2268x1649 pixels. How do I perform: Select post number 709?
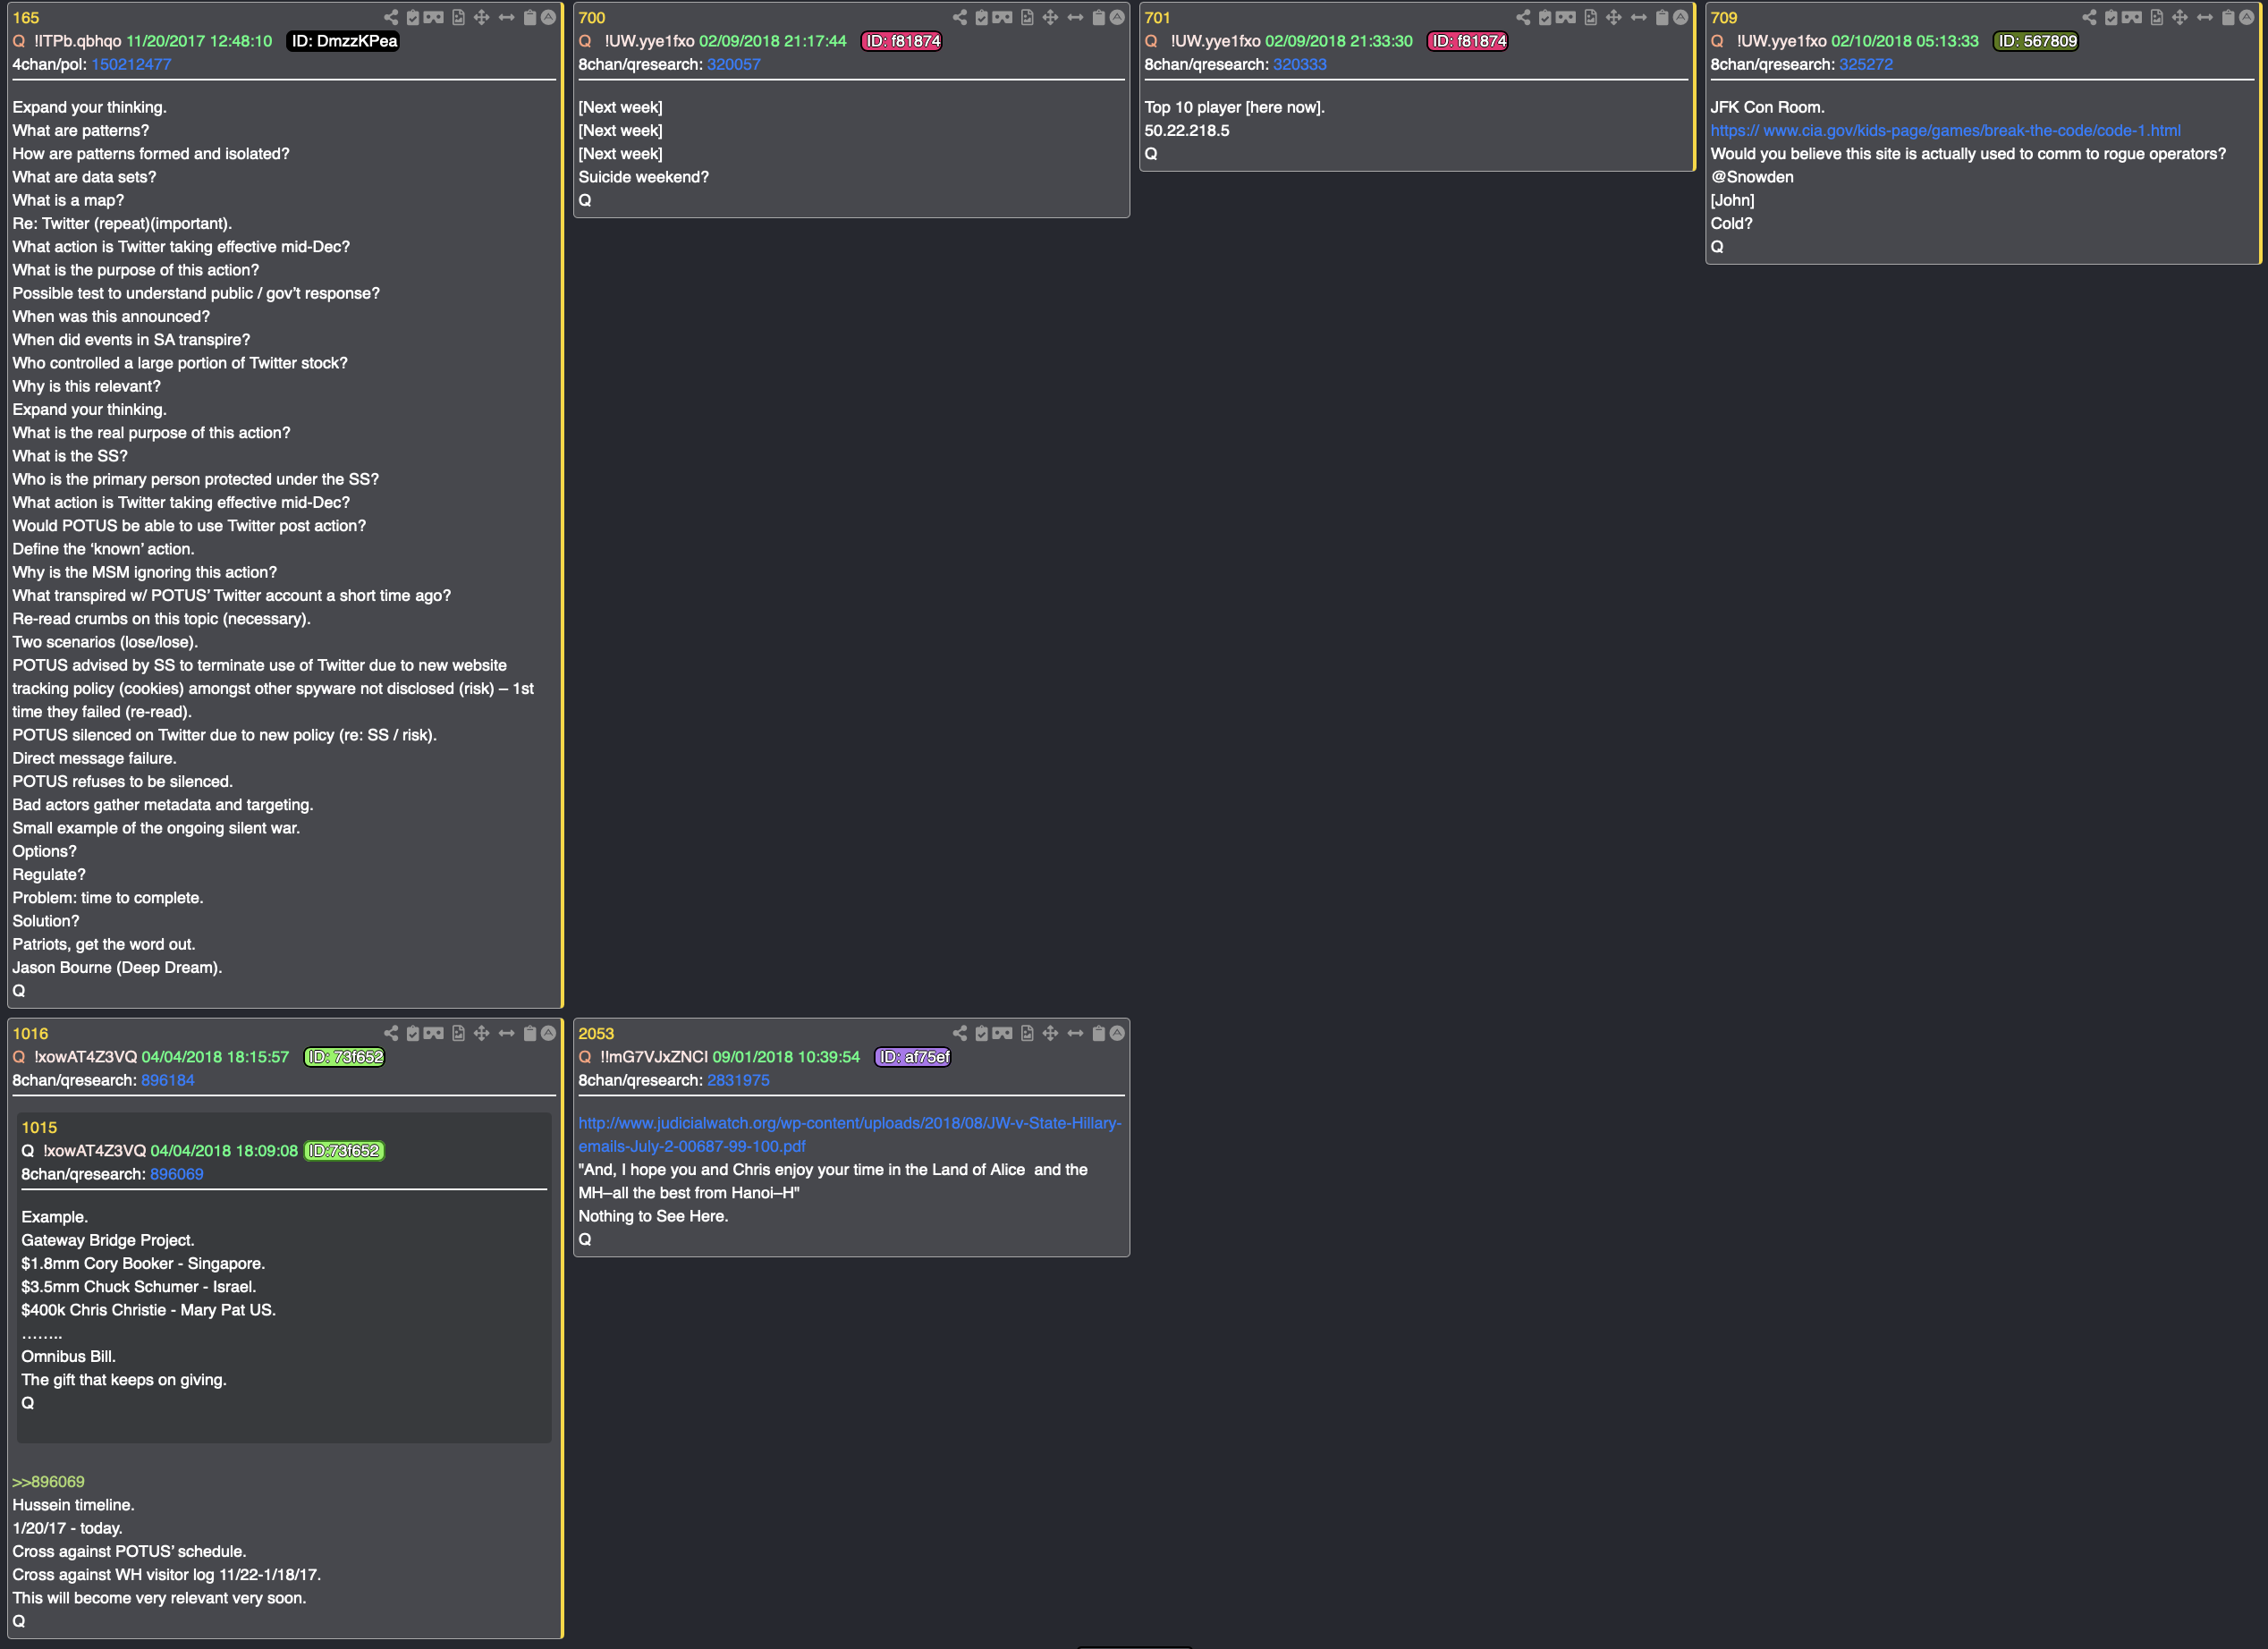tap(1724, 17)
